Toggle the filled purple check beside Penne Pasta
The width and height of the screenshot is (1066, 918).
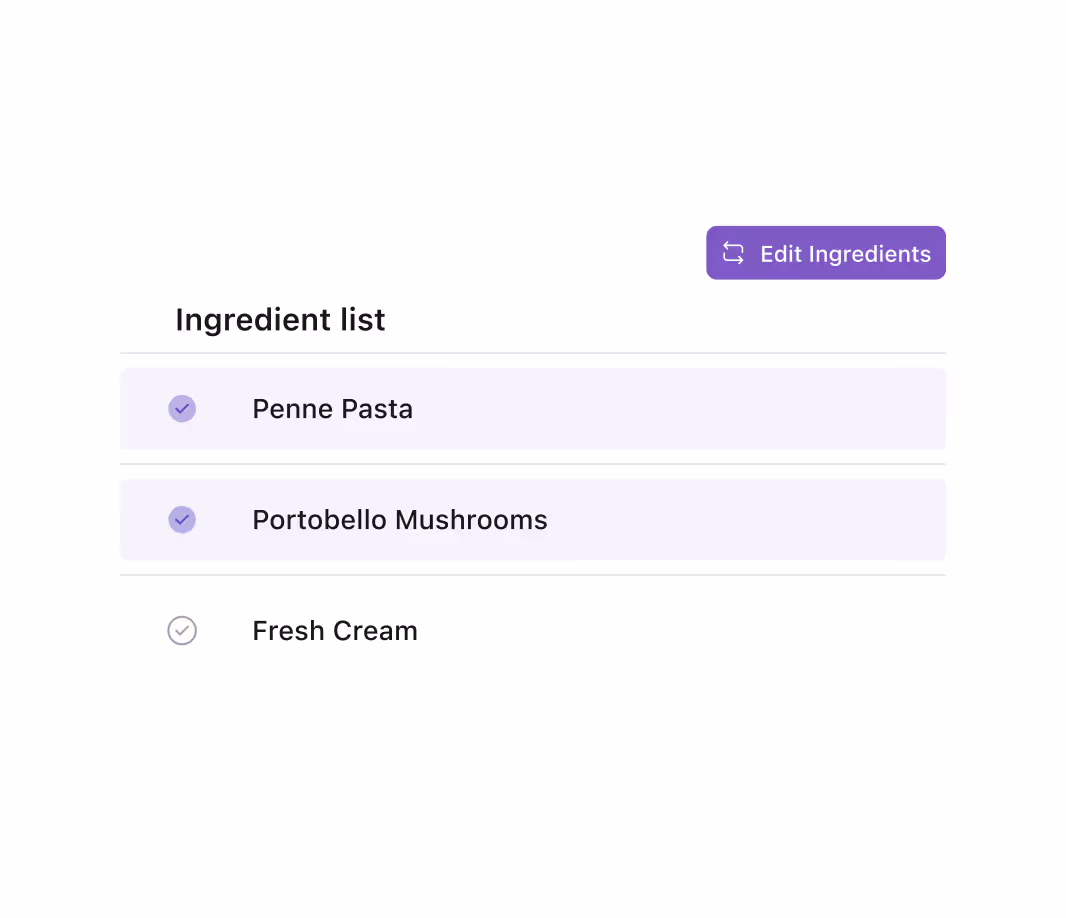tap(182, 409)
